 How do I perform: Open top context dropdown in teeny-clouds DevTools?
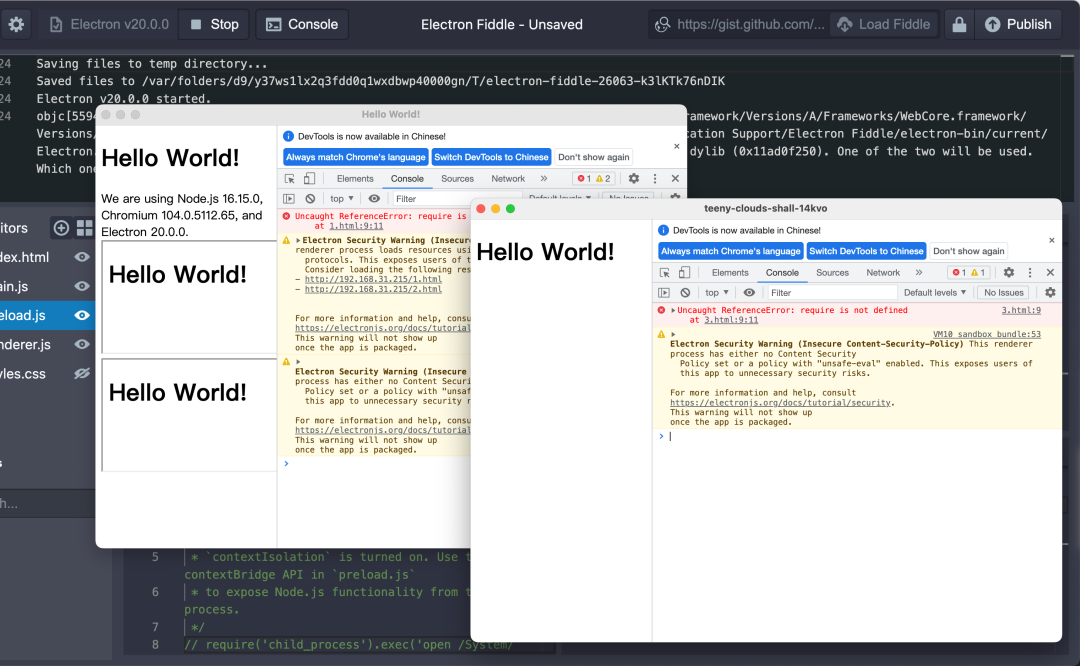click(x=717, y=293)
